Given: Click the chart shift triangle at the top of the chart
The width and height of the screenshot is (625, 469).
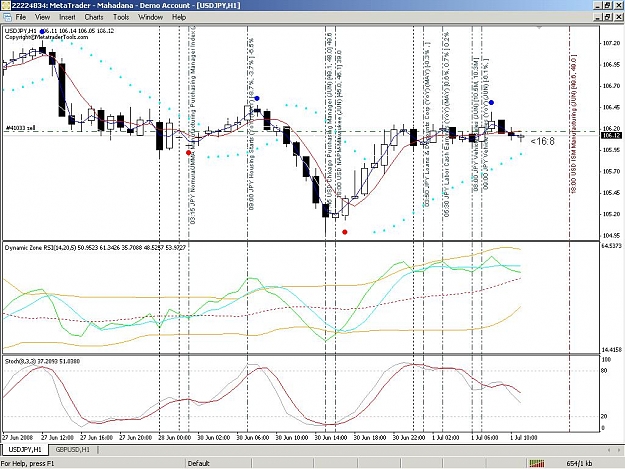Looking at the screenshot, I should [x=539, y=28].
